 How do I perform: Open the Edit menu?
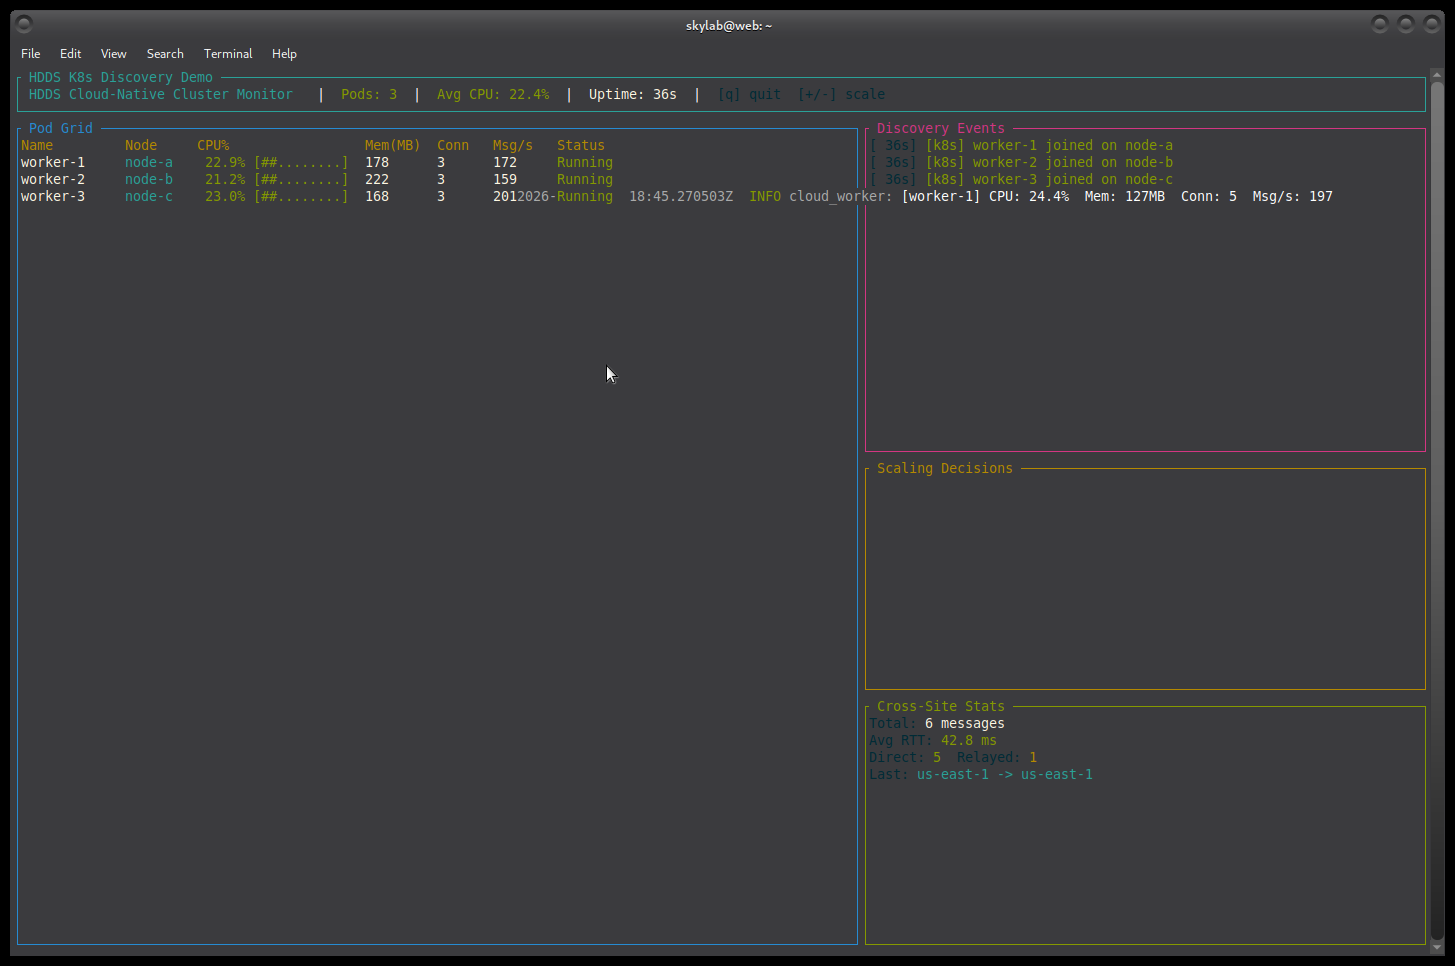(70, 54)
